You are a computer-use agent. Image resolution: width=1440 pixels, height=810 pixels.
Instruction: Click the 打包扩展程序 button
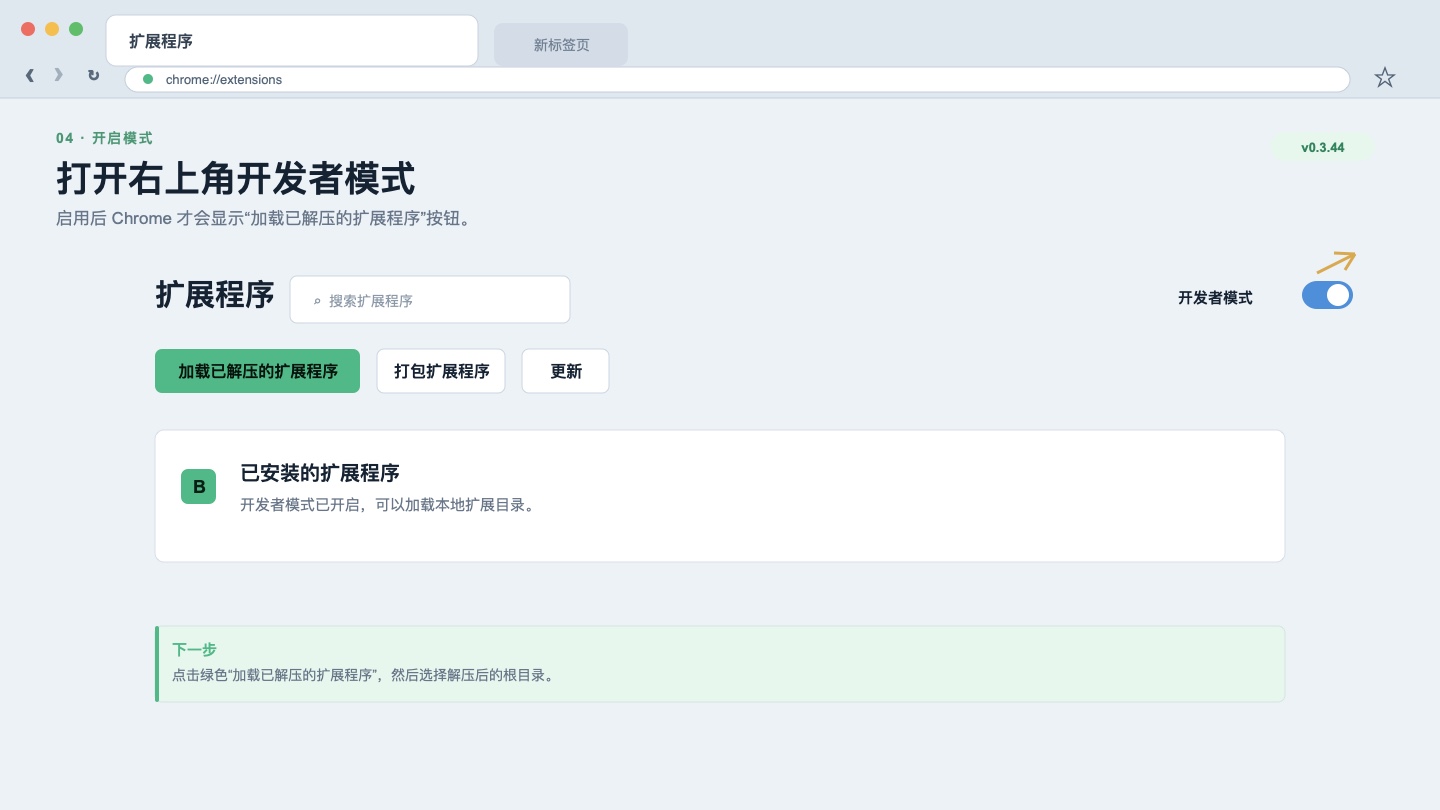click(x=441, y=371)
